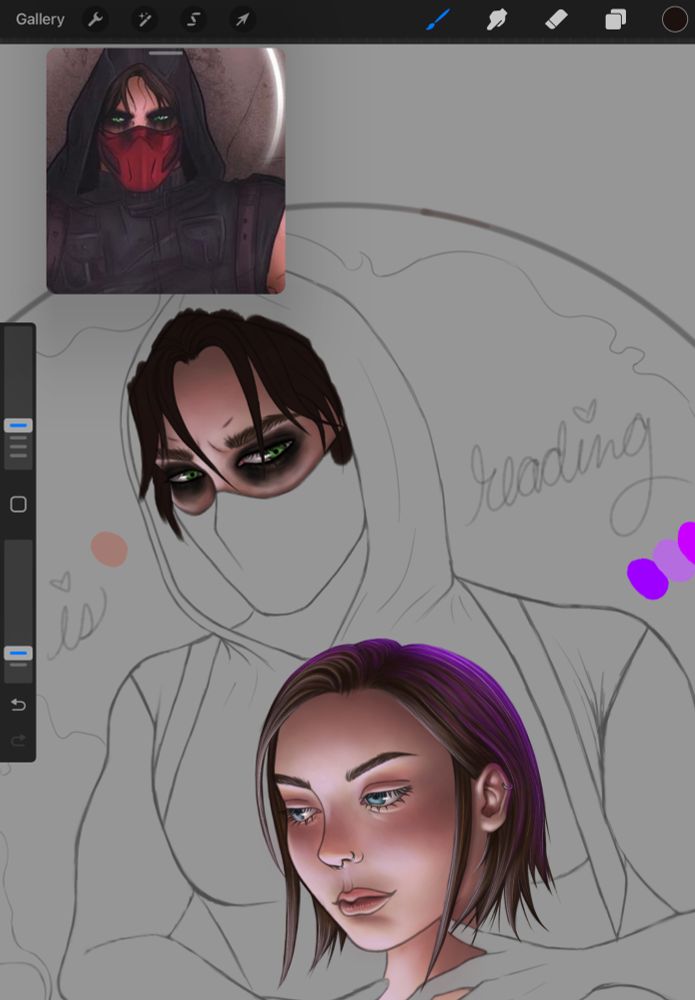Screen dimensions: 695x1000
Task: Undo the last stroke
Action: 18,705
